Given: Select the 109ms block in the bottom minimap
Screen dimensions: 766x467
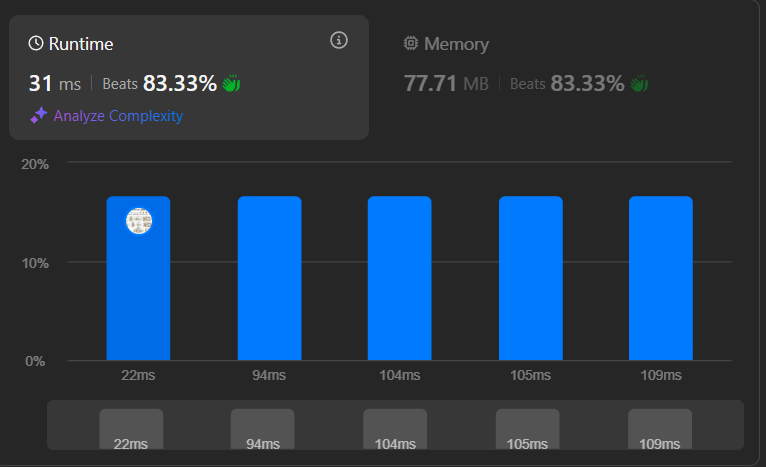Looking at the screenshot, I should [x=659, y=429].
